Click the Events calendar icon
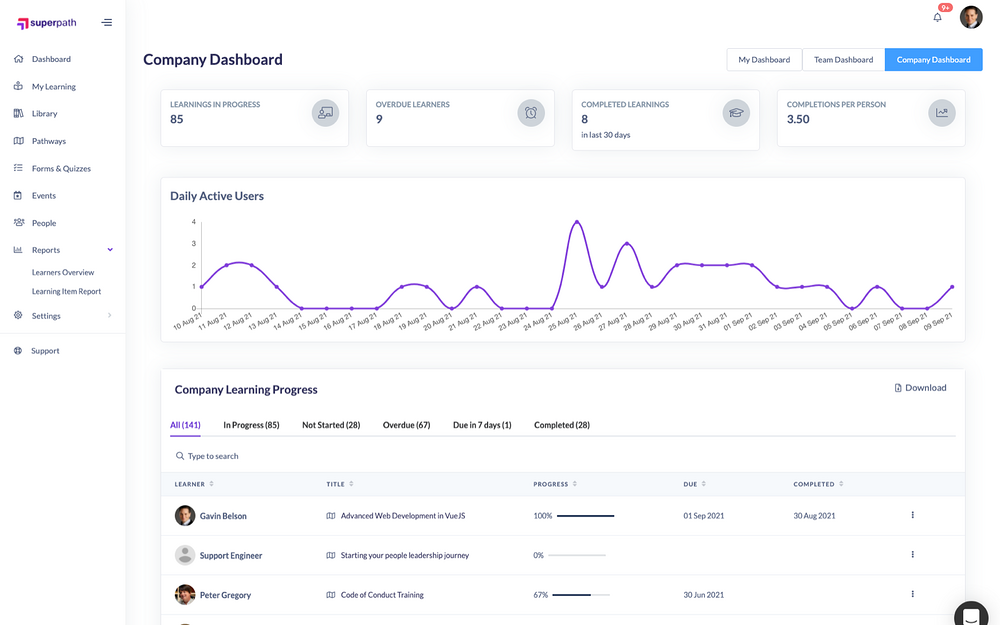Viewport: 1000px width, 625px height. (18, 195)
